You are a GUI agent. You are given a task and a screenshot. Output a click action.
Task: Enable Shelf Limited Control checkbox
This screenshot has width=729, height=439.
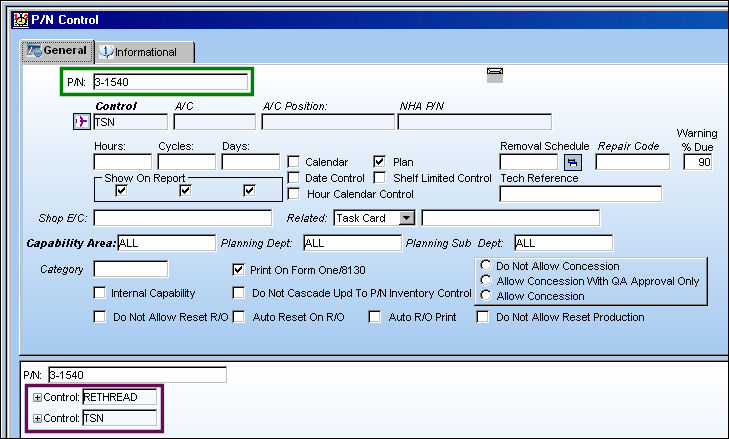[379, 178]
